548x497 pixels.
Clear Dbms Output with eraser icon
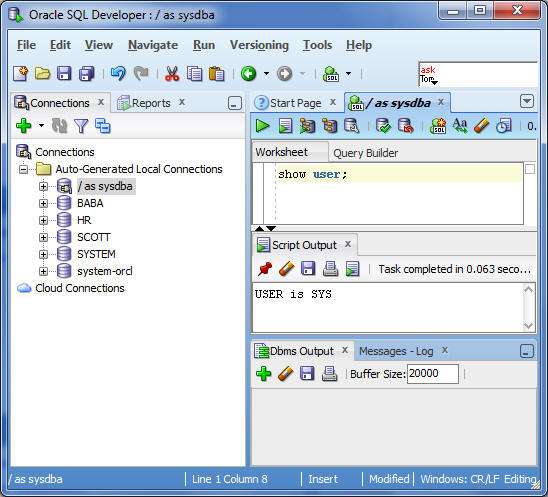coord(286,374)
